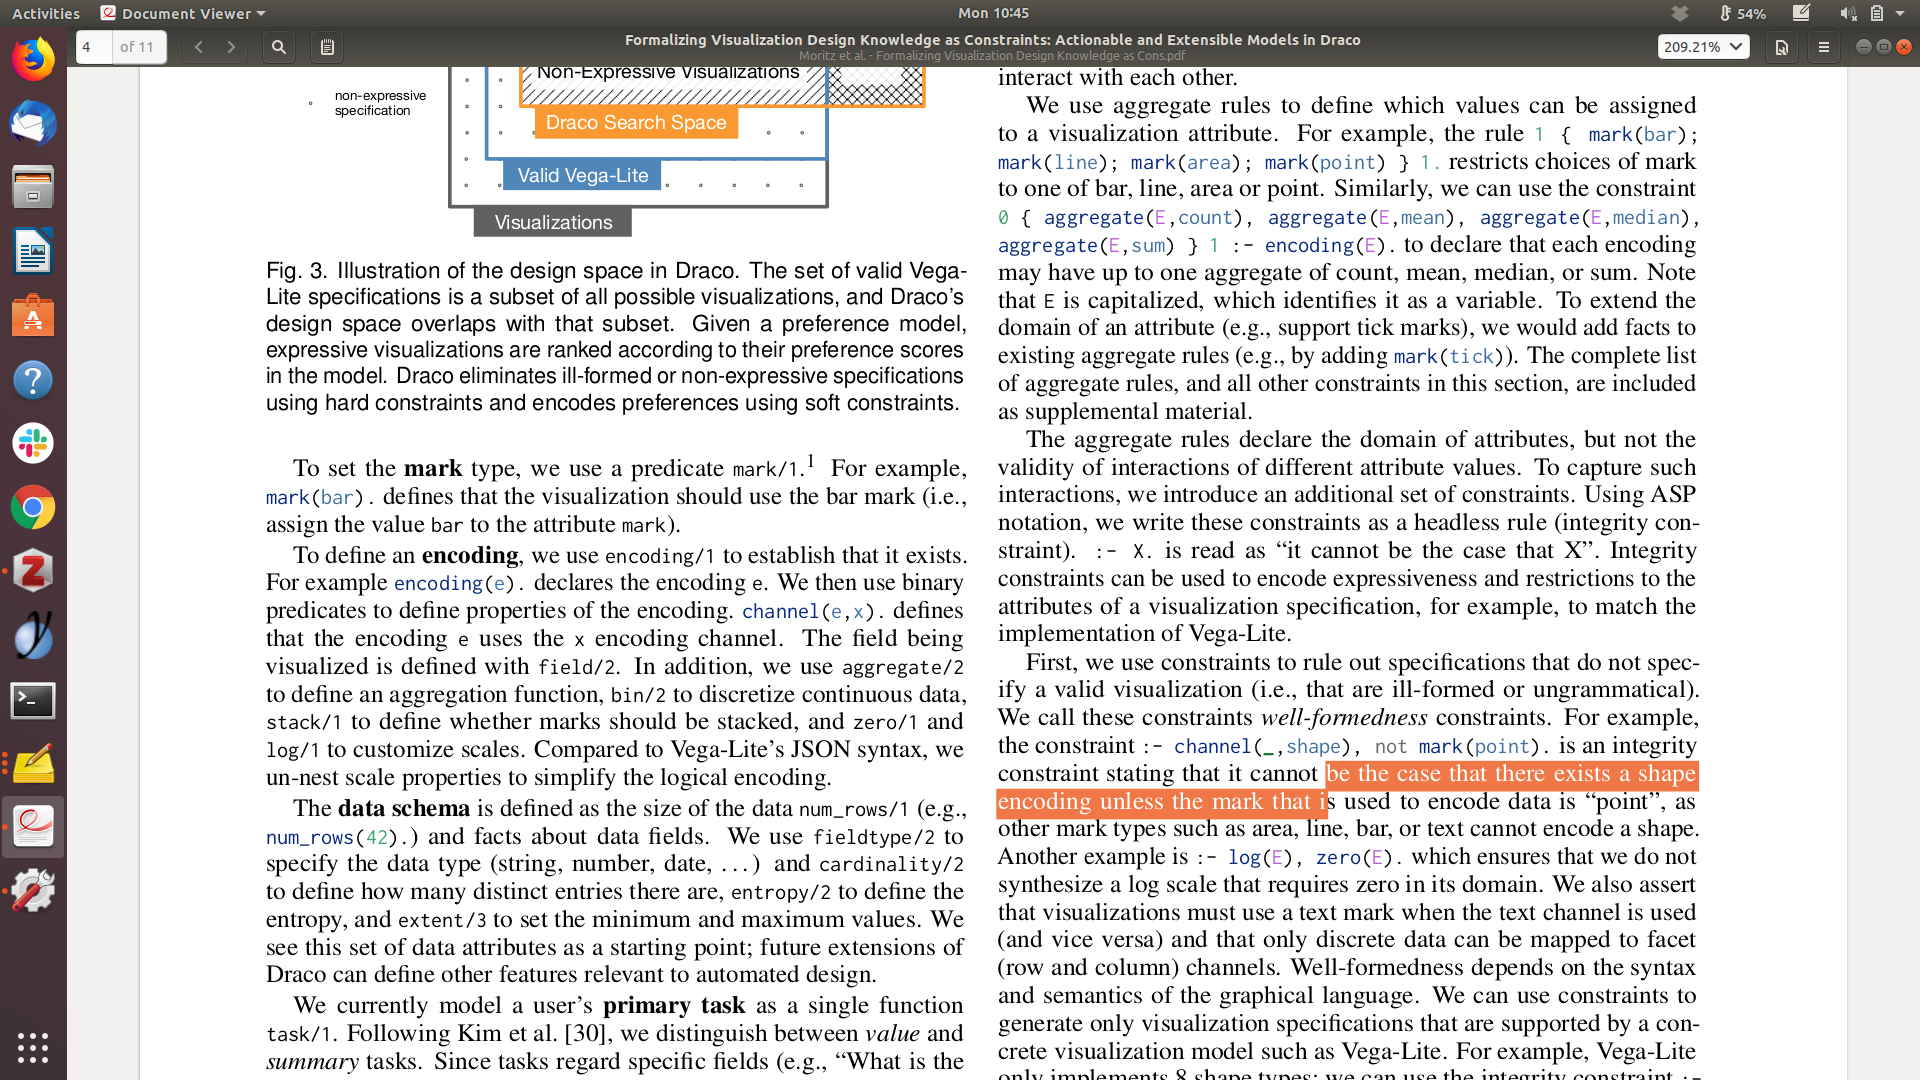Launch Firefox from the dock
The width and height of the screenshot is (1920, 1080).
(33, 60)
